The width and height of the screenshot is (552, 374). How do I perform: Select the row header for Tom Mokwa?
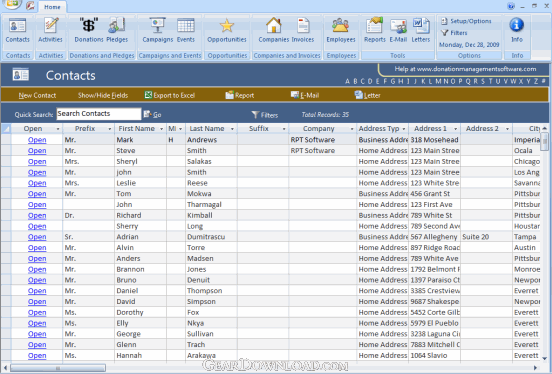6,194
